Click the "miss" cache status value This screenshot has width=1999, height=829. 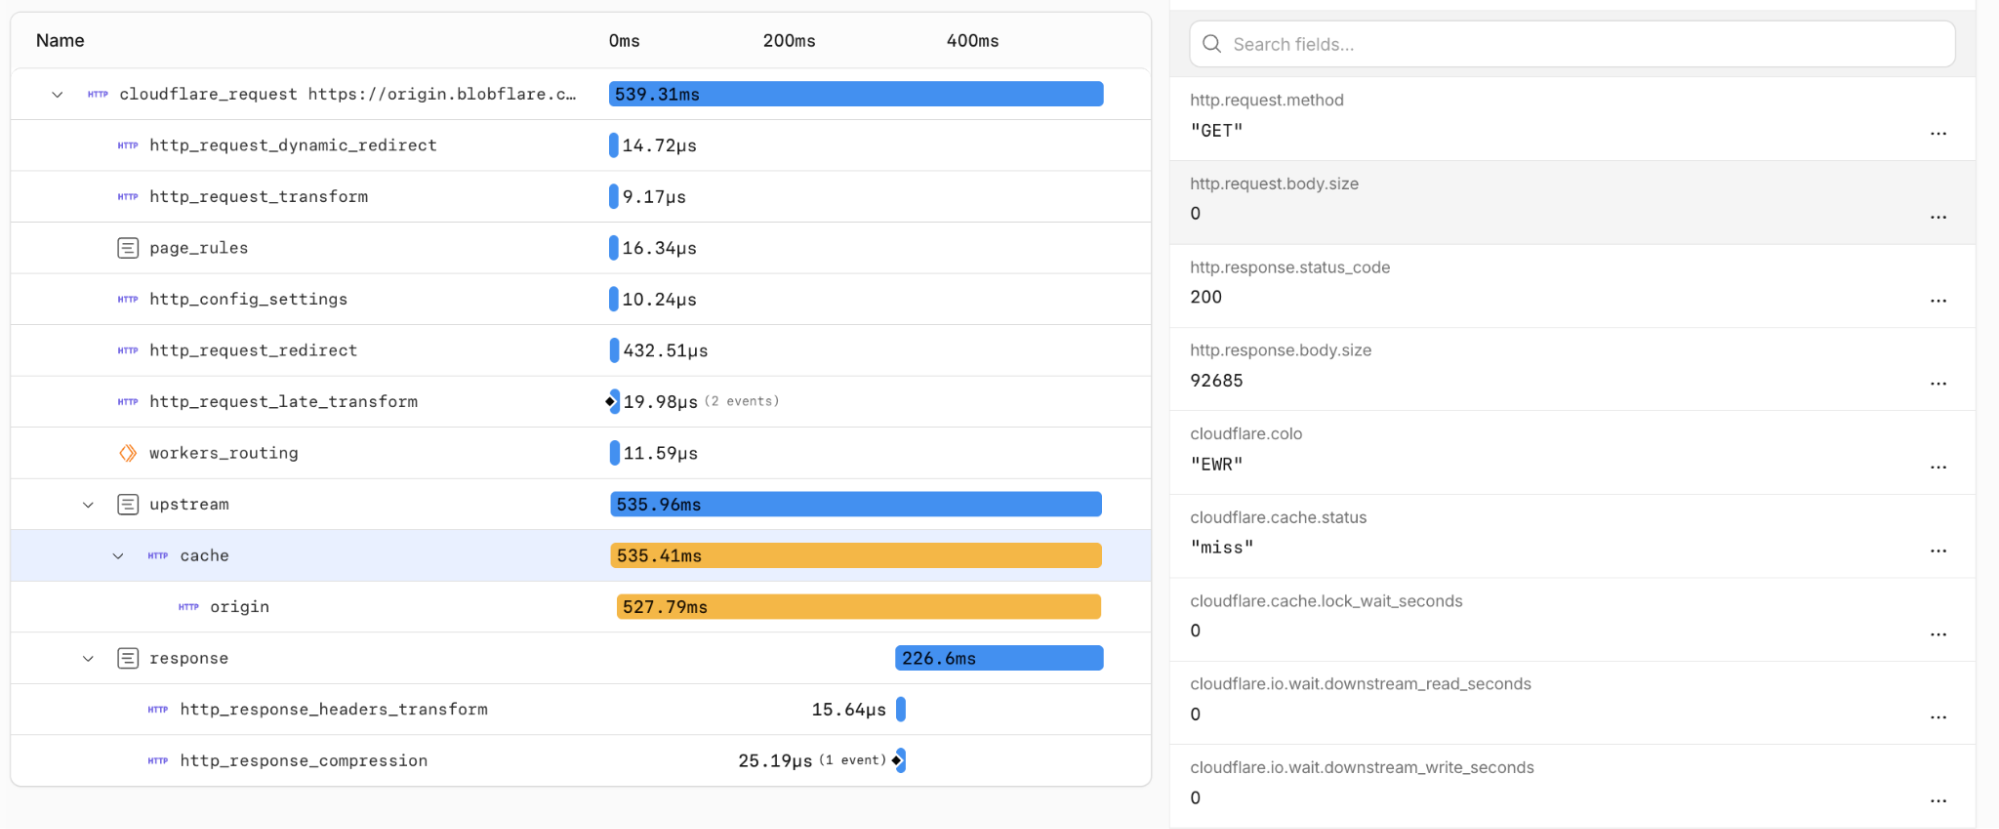1222,547
